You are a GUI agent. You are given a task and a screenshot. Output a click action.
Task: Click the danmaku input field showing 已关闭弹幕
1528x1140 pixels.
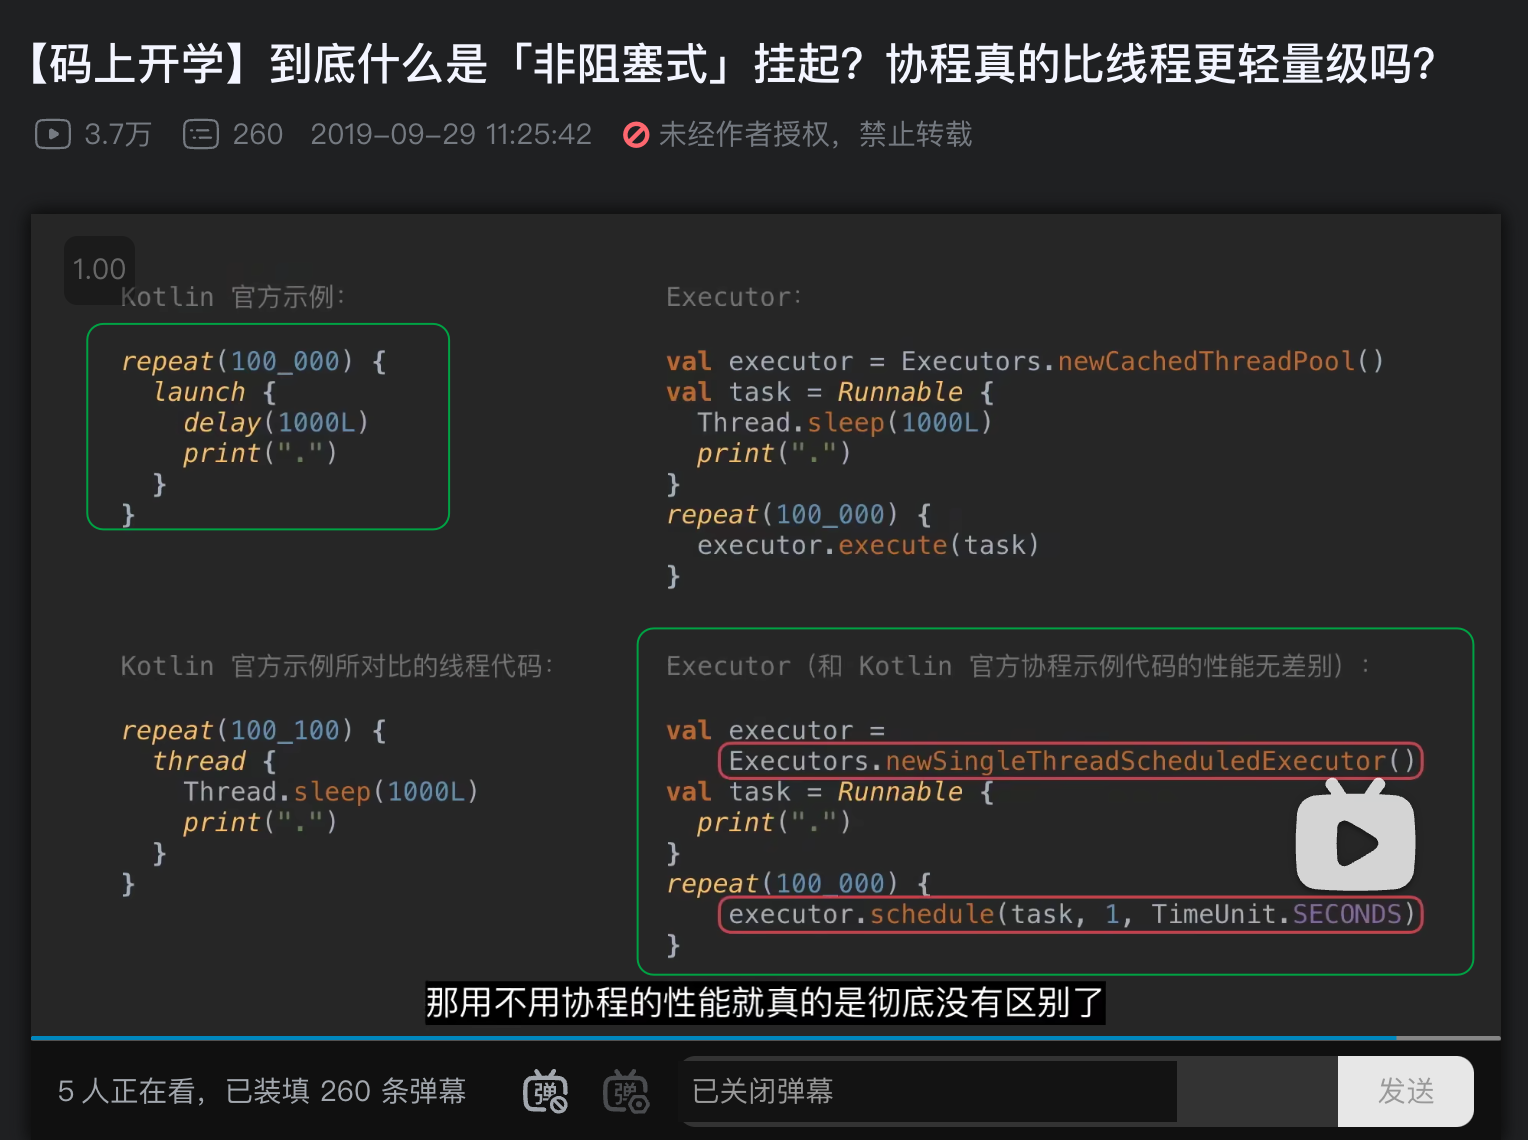[930, 1091]
